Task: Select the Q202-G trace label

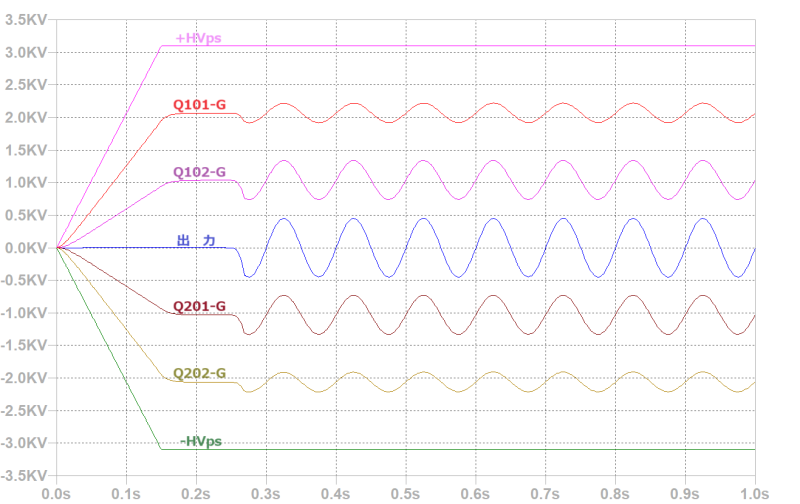Action: coord(199,373)
